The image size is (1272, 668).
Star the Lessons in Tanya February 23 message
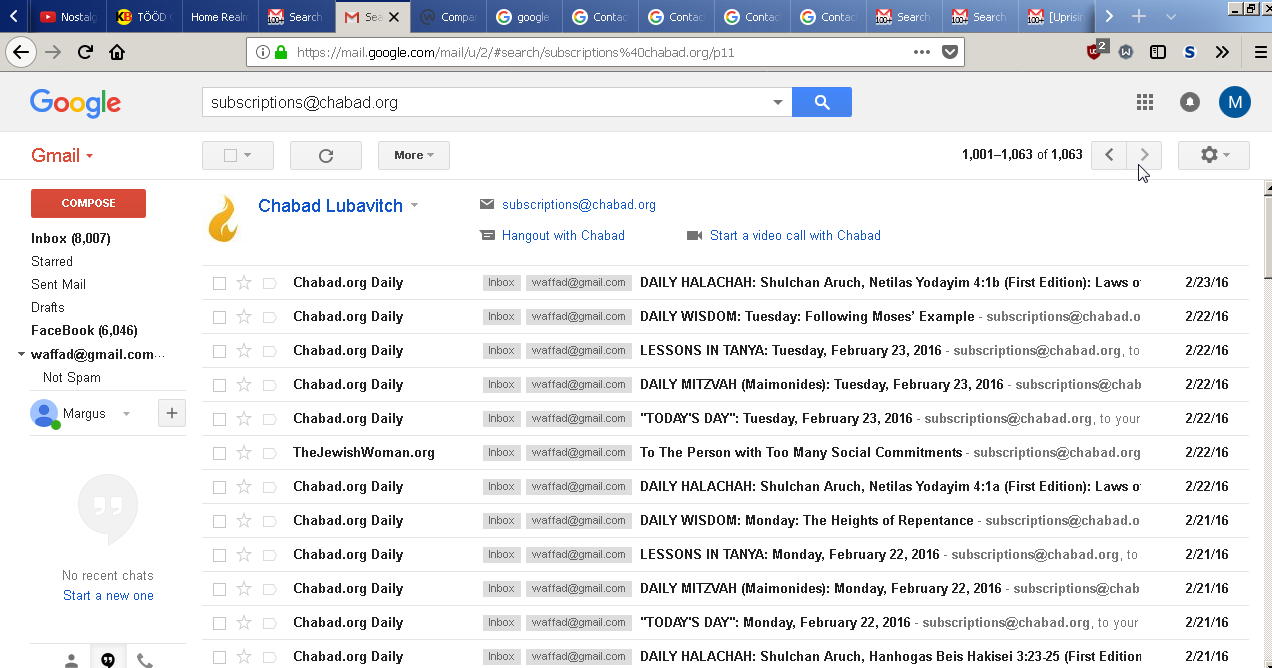pyautogui.click(x=244, y=350)
